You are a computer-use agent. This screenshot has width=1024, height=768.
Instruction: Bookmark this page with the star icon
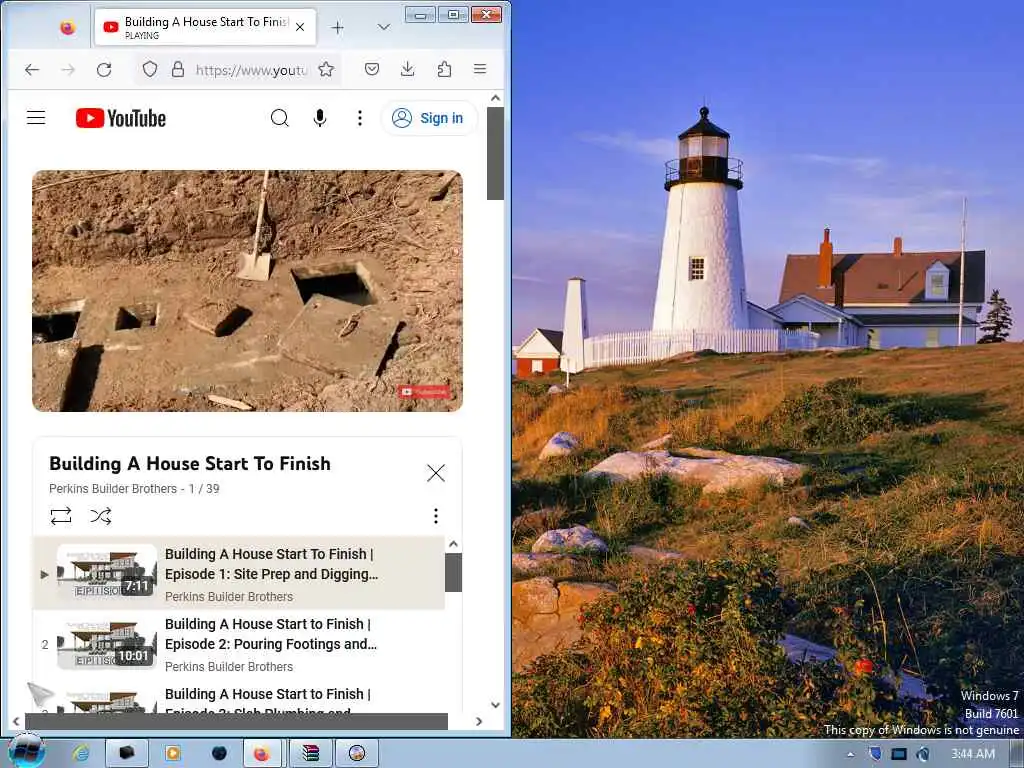click(x=326, y=69)
